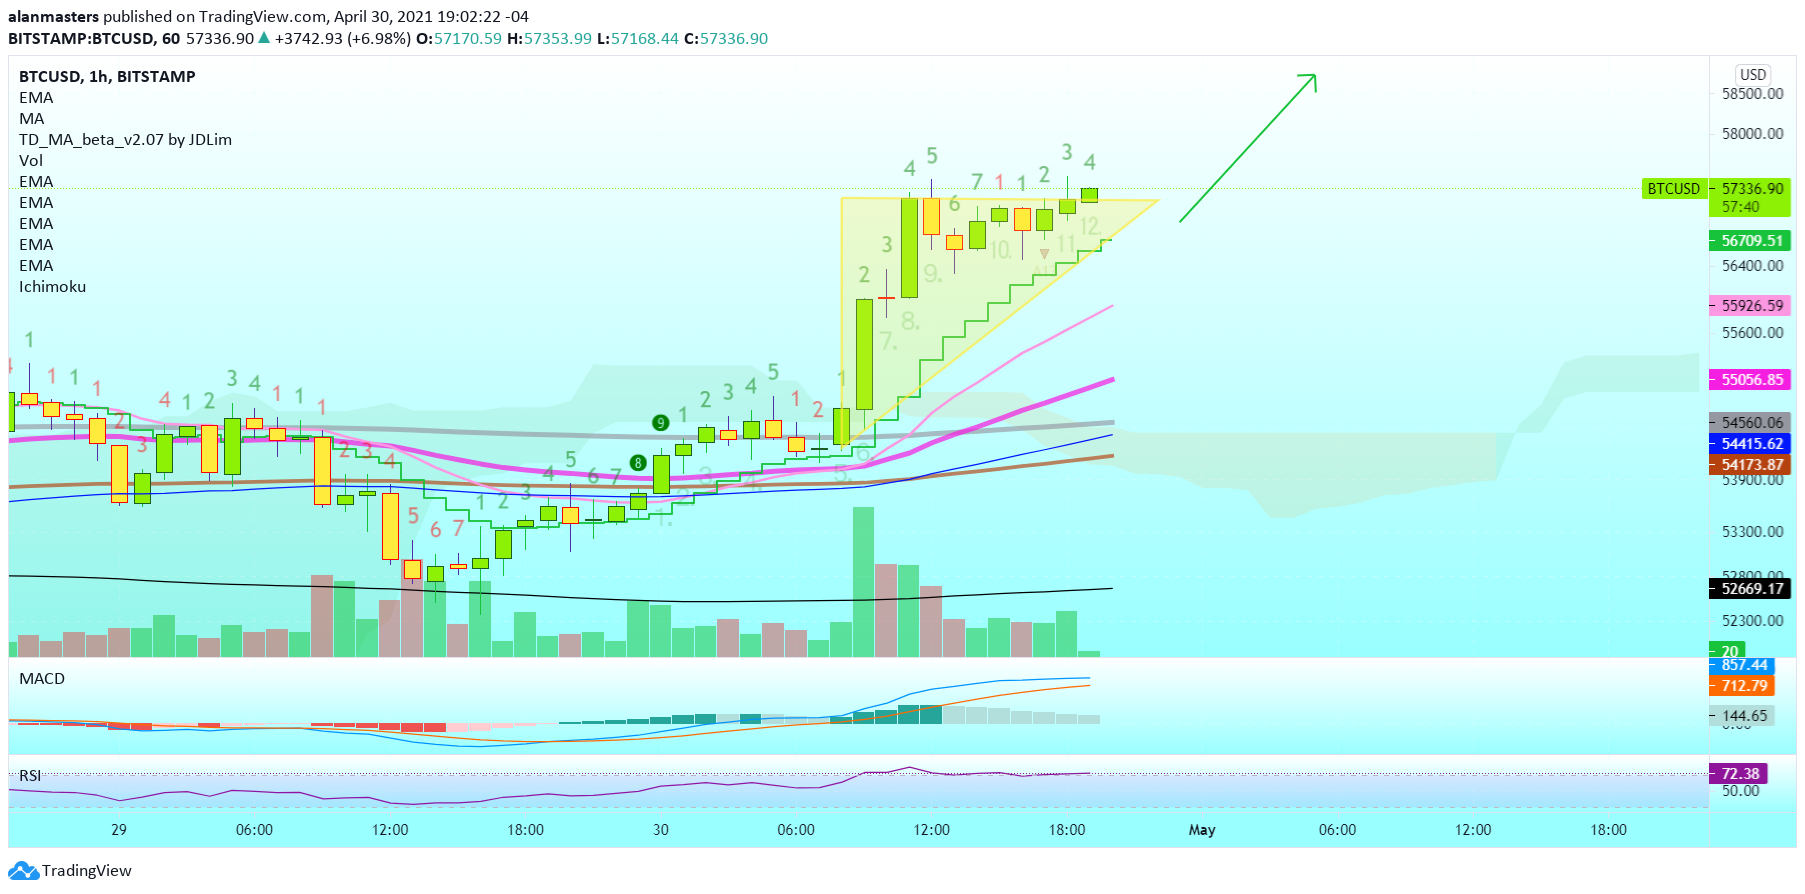Click the black 52669.17 price label
1805x894 pixels.
click(x=1751, y=588)
